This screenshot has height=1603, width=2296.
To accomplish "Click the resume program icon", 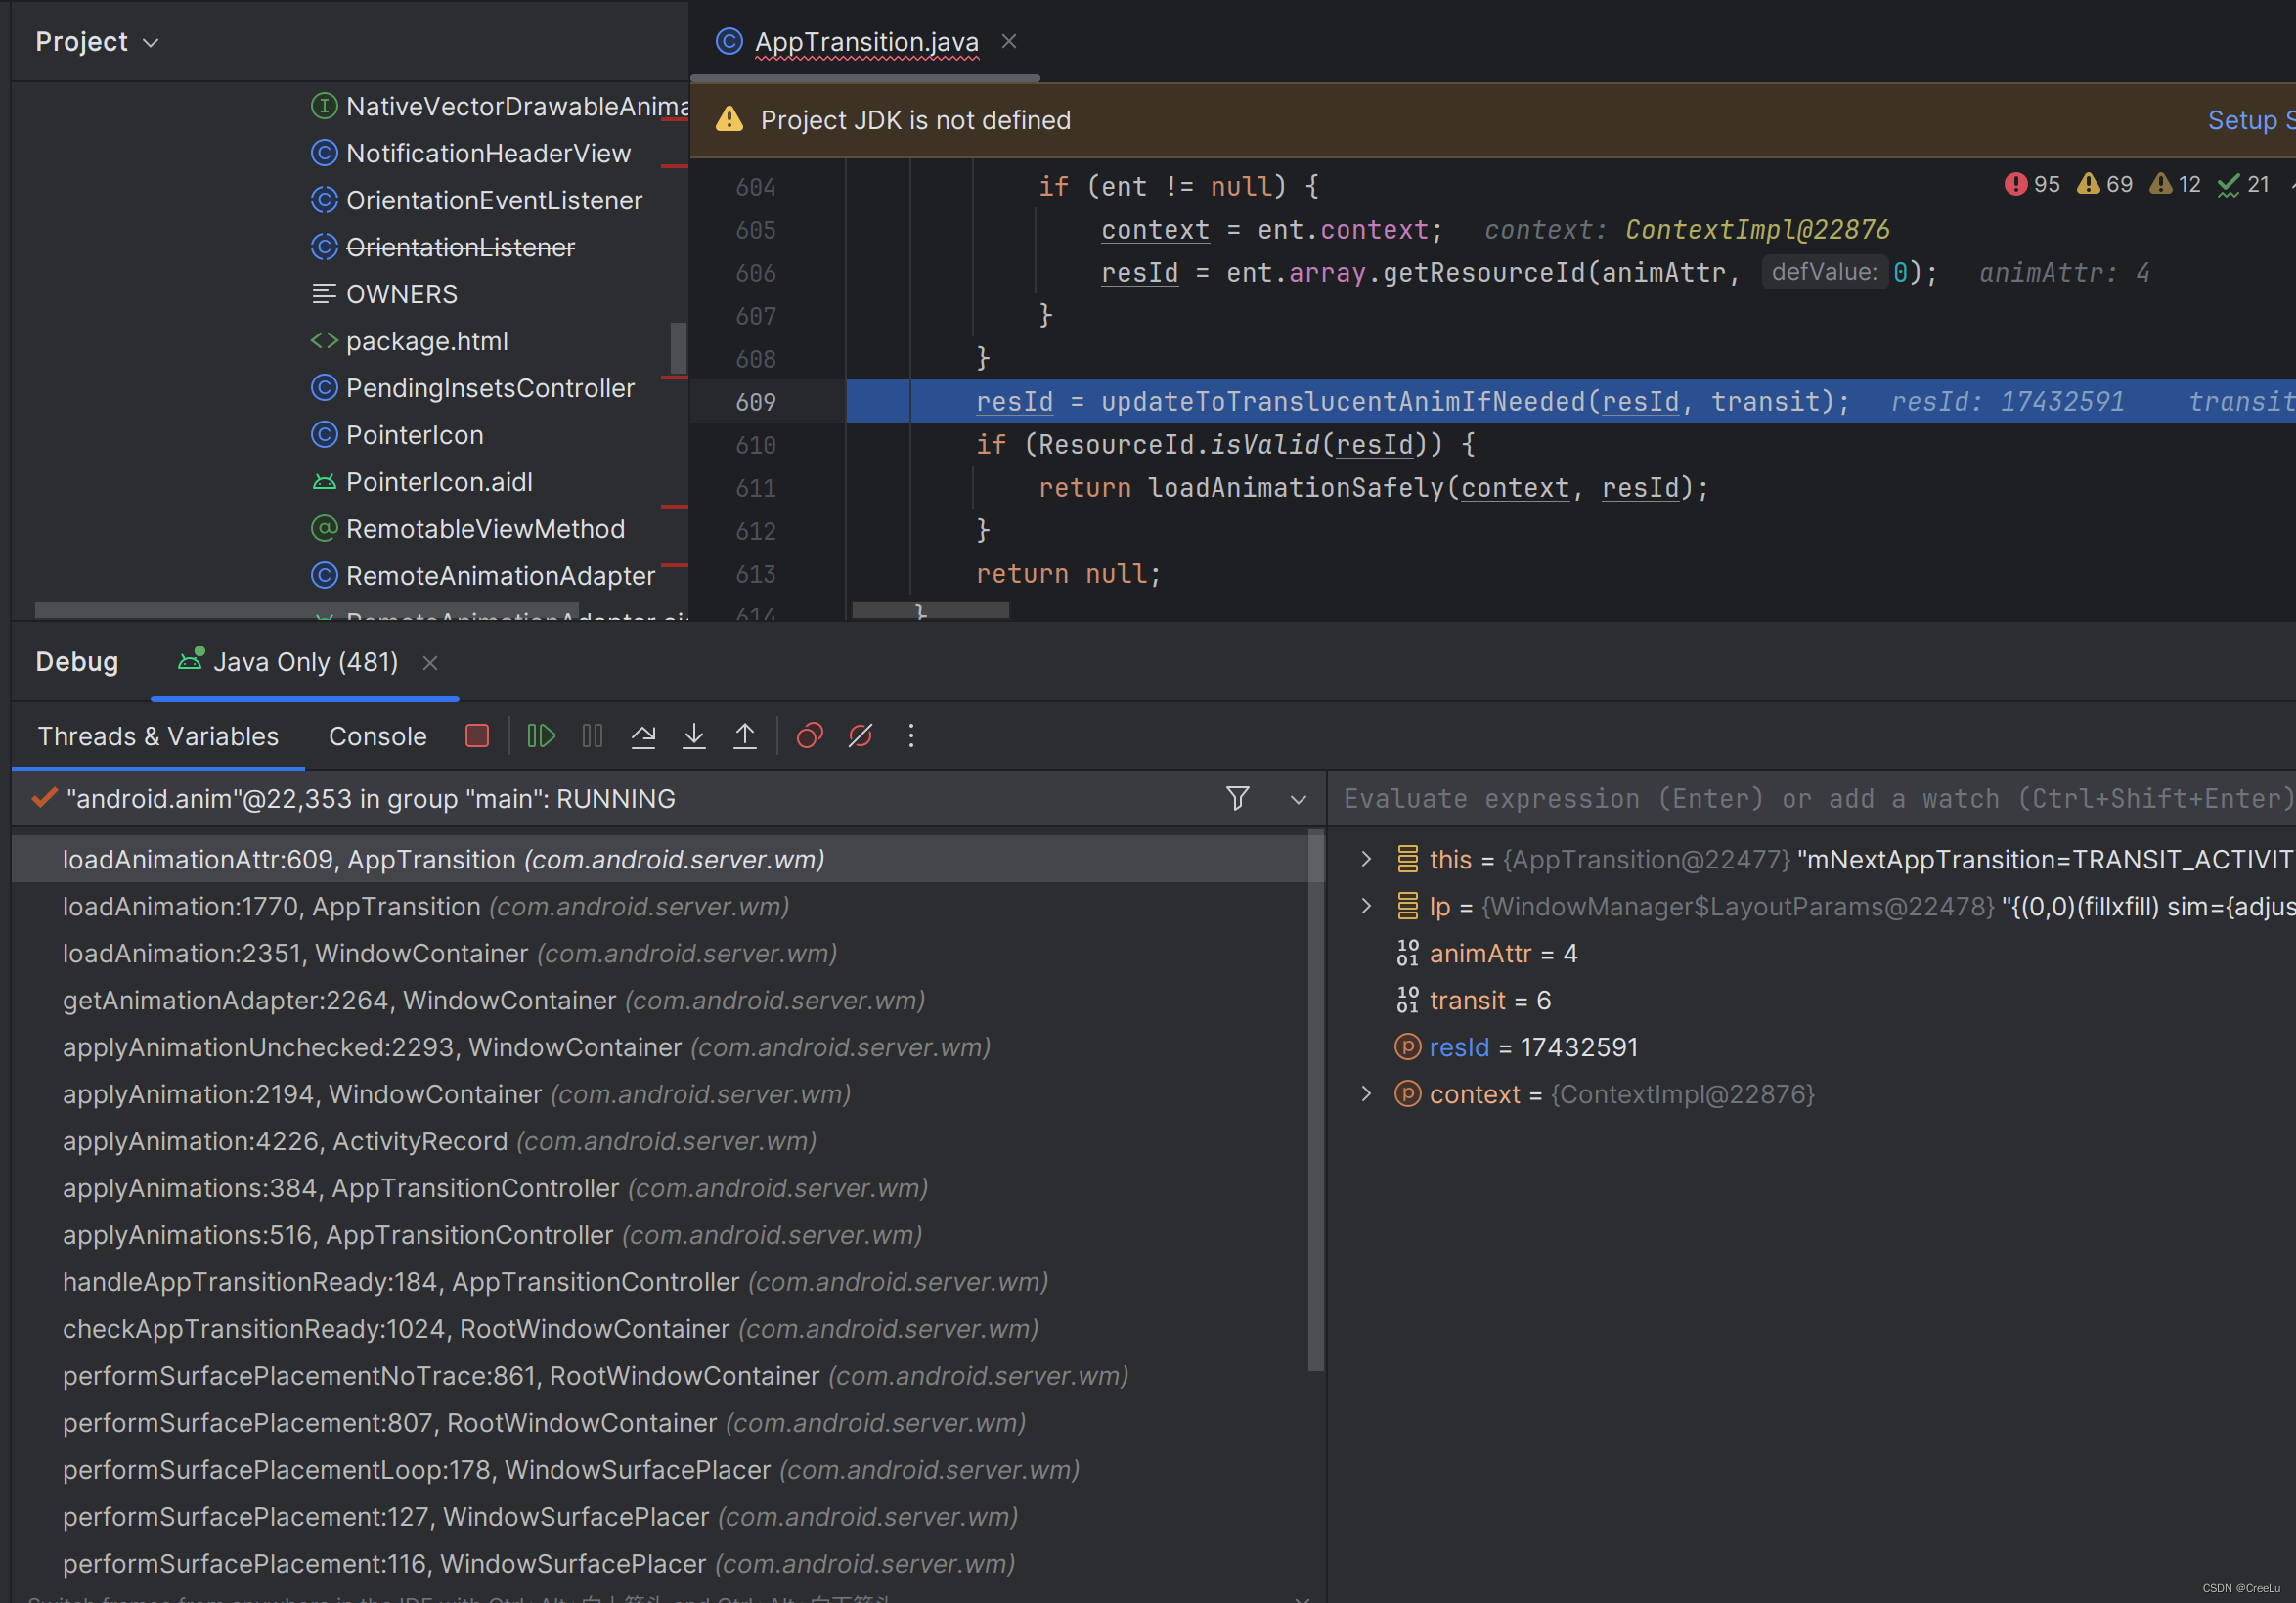I will pos(541,735).
